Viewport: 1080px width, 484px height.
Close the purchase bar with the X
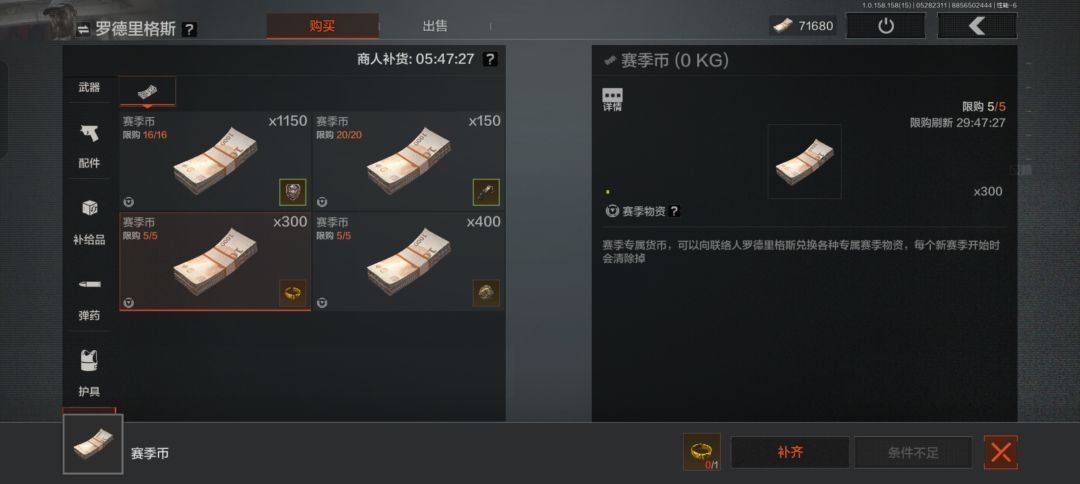pyautogui.click(x=1000, y=452)
